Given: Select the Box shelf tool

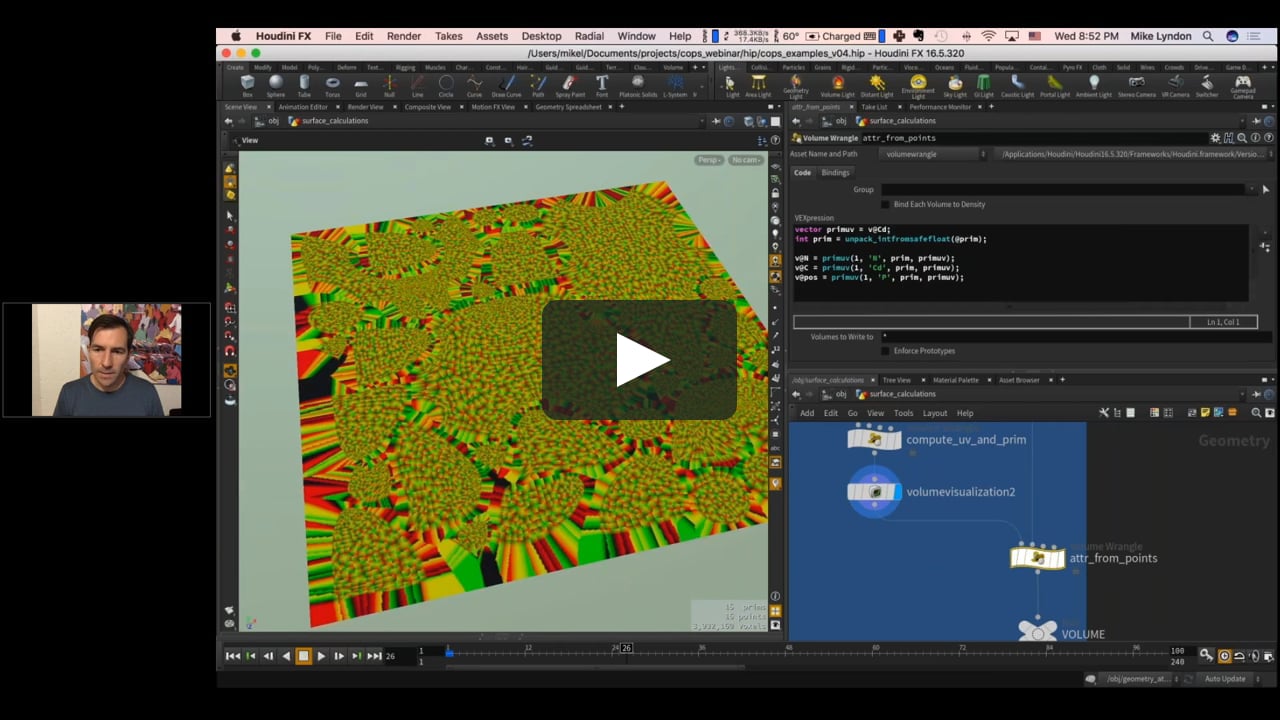Looking at the screenshot, I should (x=247, y=86).
